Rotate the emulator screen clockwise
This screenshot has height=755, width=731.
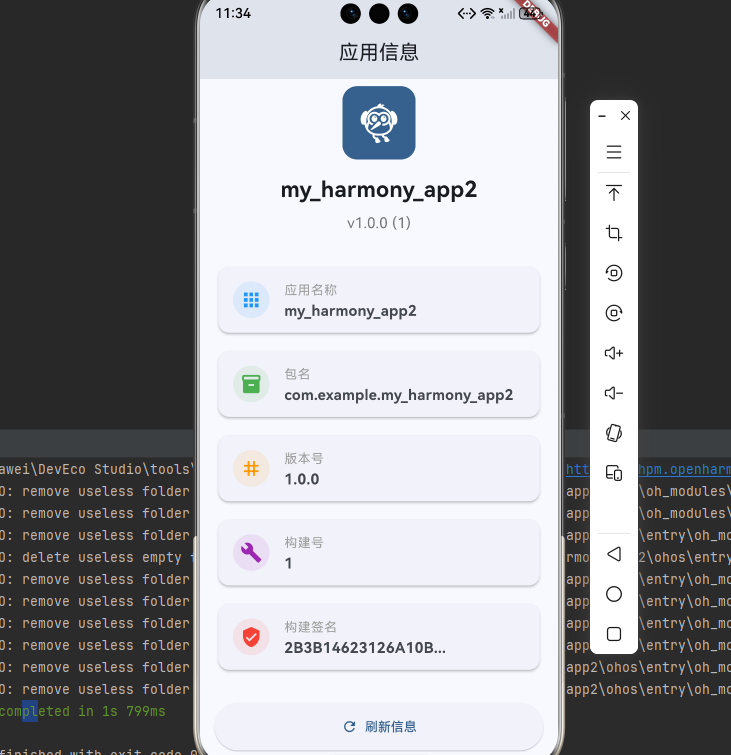point(614,313)
